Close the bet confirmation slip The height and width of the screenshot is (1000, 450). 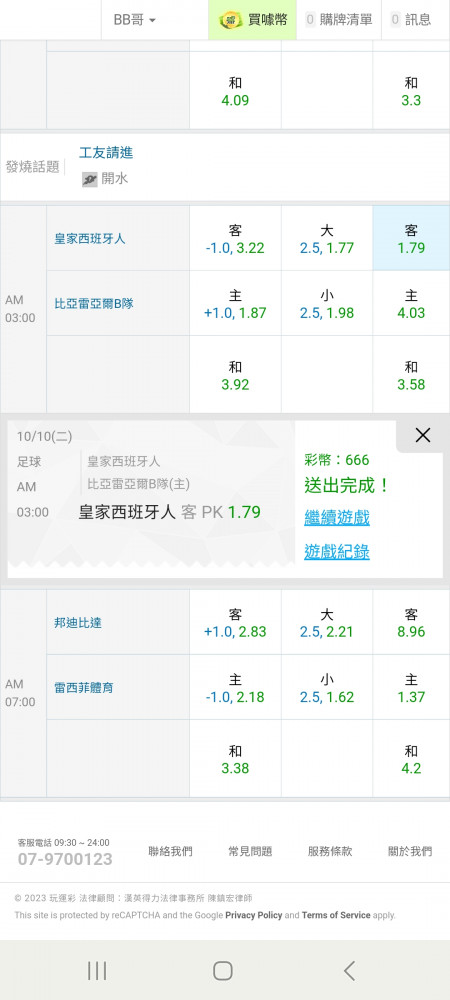click(423, 435)
